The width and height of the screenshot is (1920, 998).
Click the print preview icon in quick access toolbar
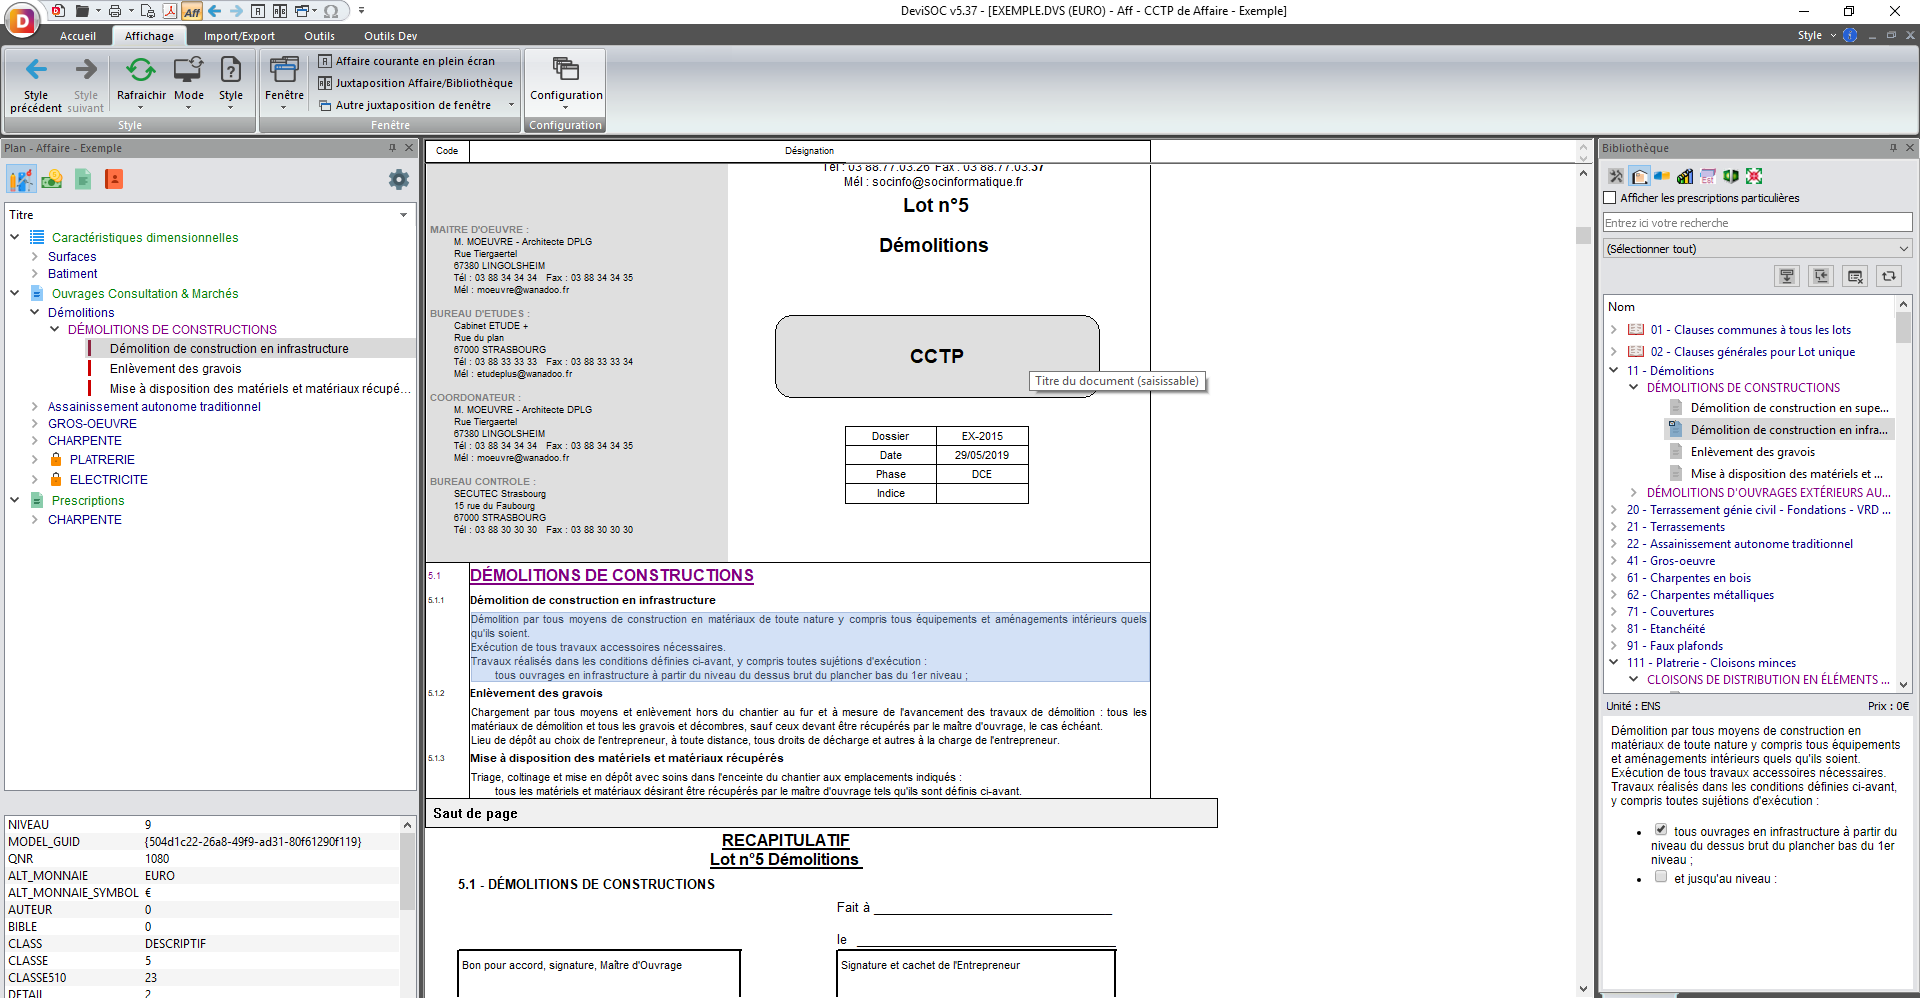(148, 11)
